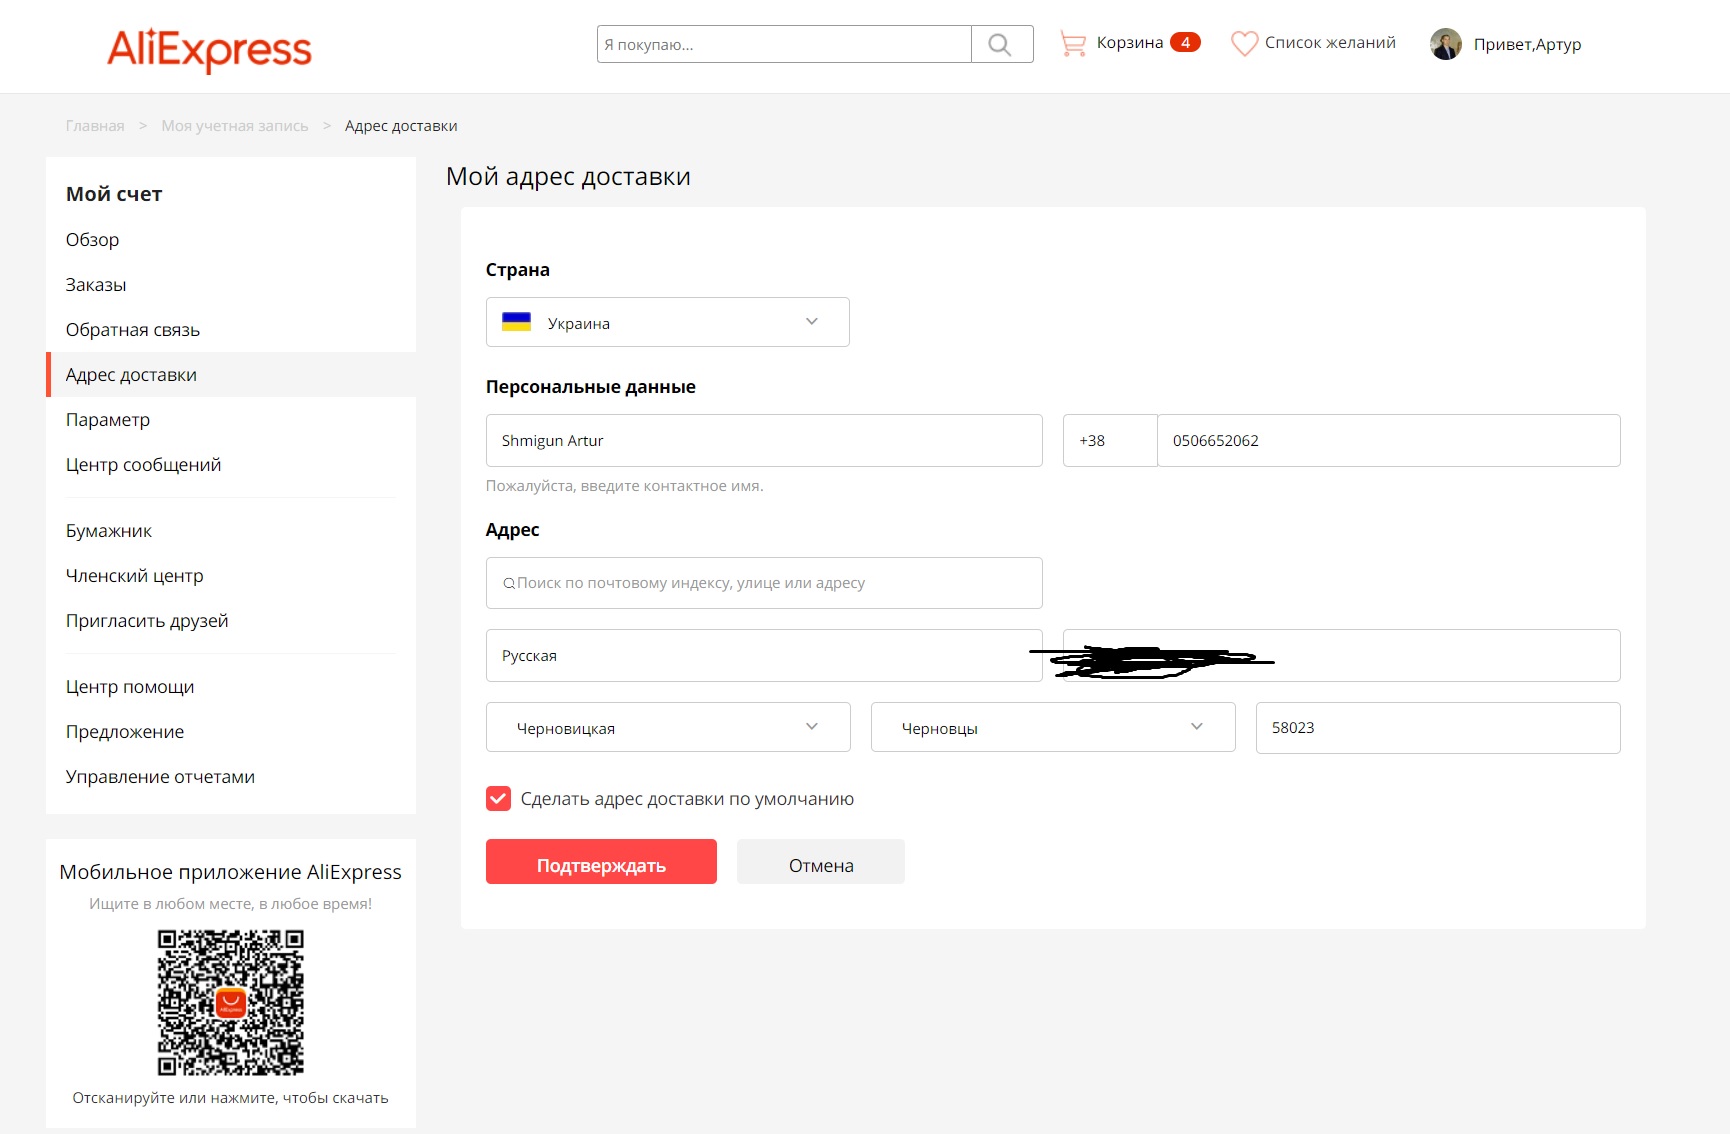Select Бумажник in the sidebar menu

[109, 531]
